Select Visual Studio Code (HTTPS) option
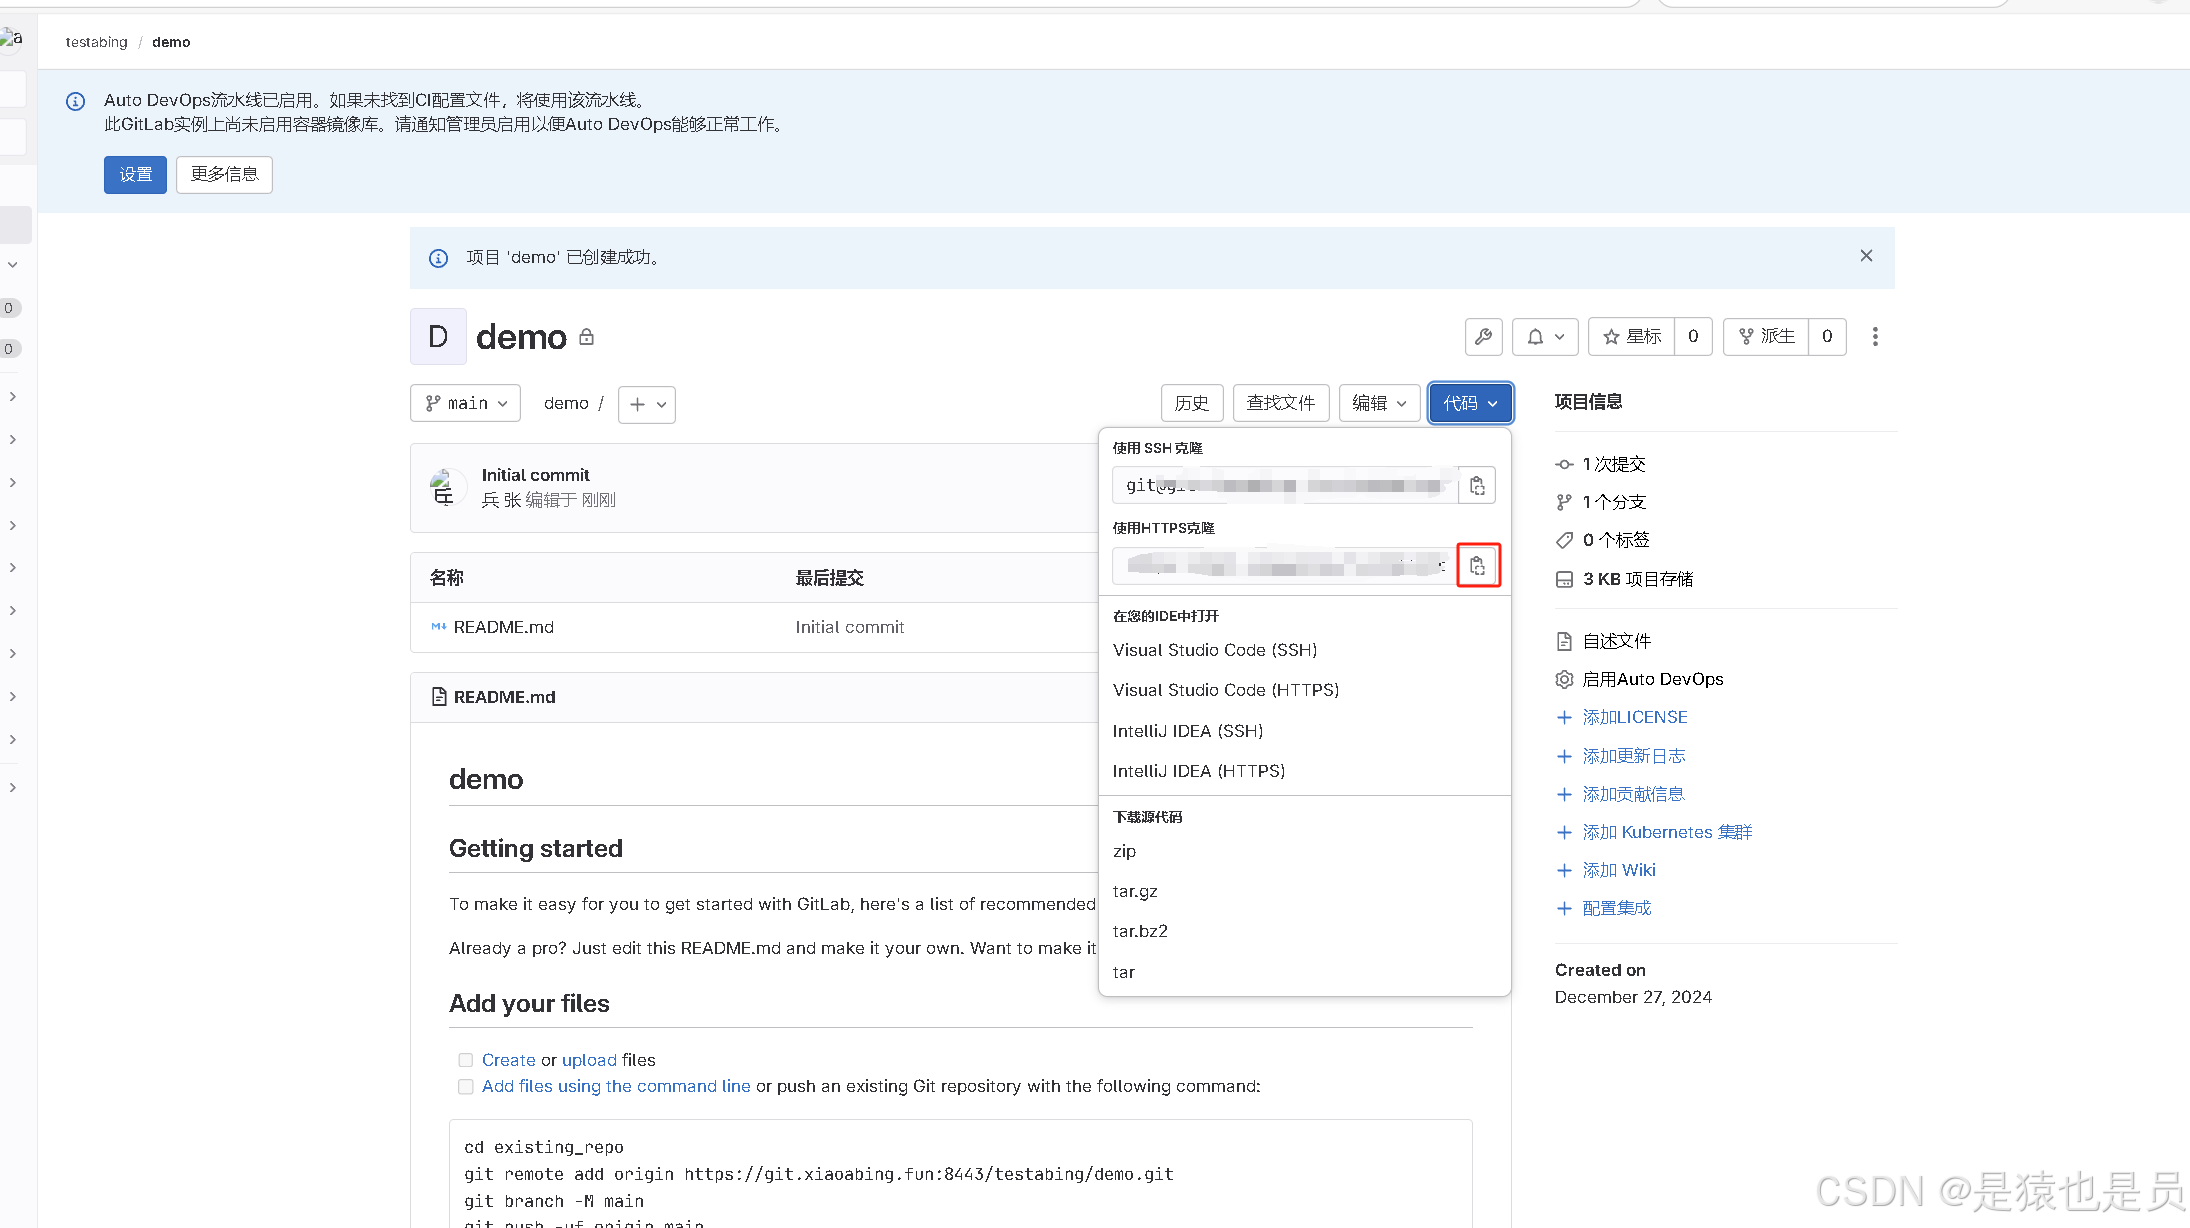 (1225, 690)
